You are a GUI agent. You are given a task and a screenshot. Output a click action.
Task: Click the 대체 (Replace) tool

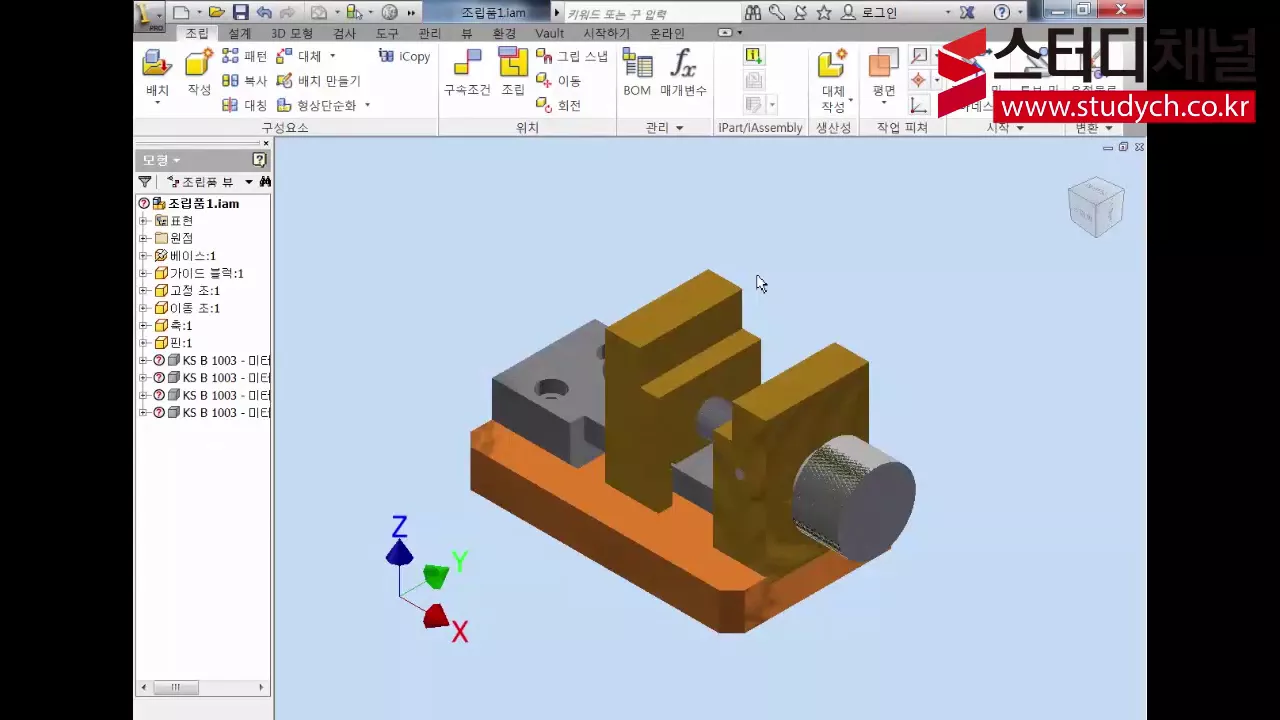(x=299, y=56)
